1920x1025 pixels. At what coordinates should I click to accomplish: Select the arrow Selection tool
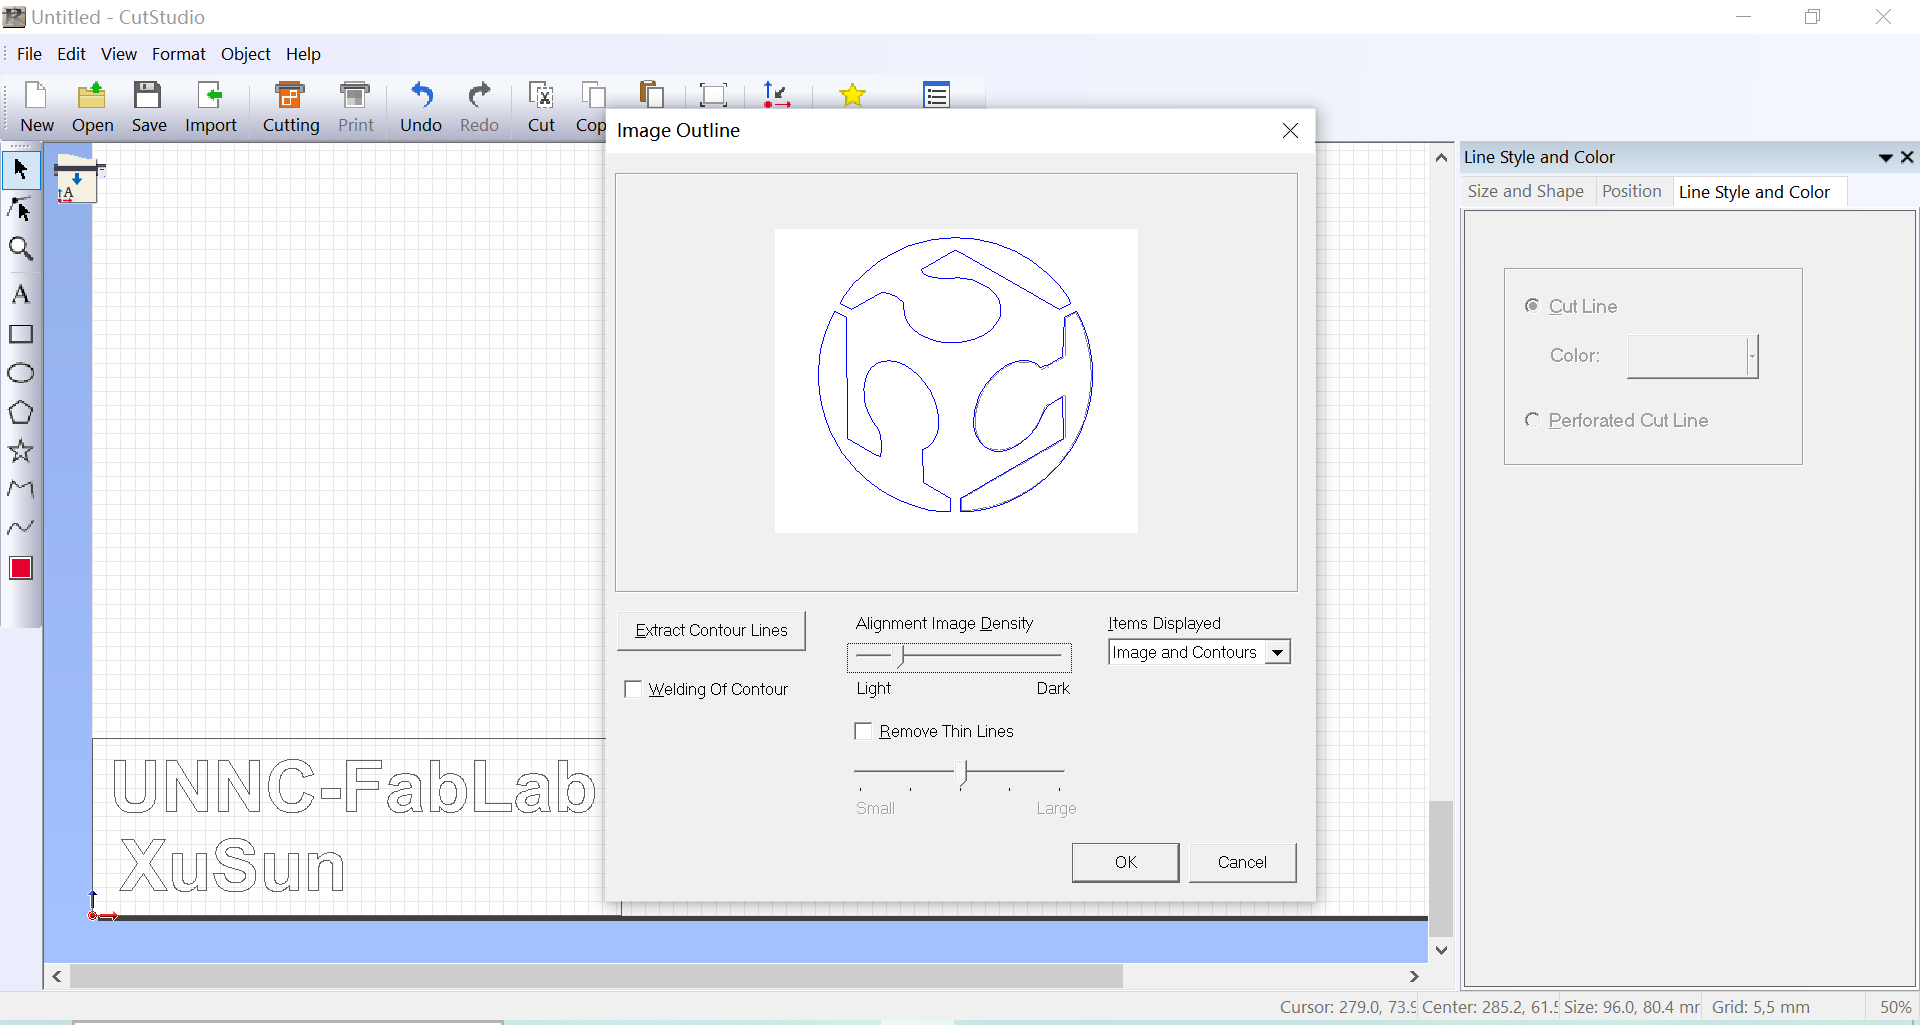(x=21, y=170)
